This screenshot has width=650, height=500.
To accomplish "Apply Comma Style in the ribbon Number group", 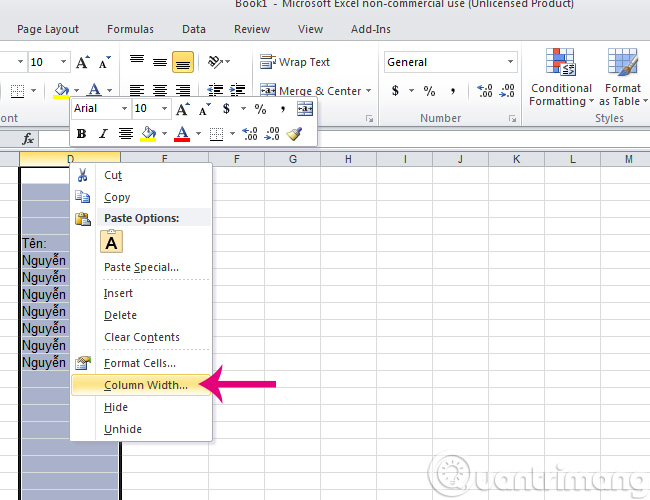I will coord(453,90).
